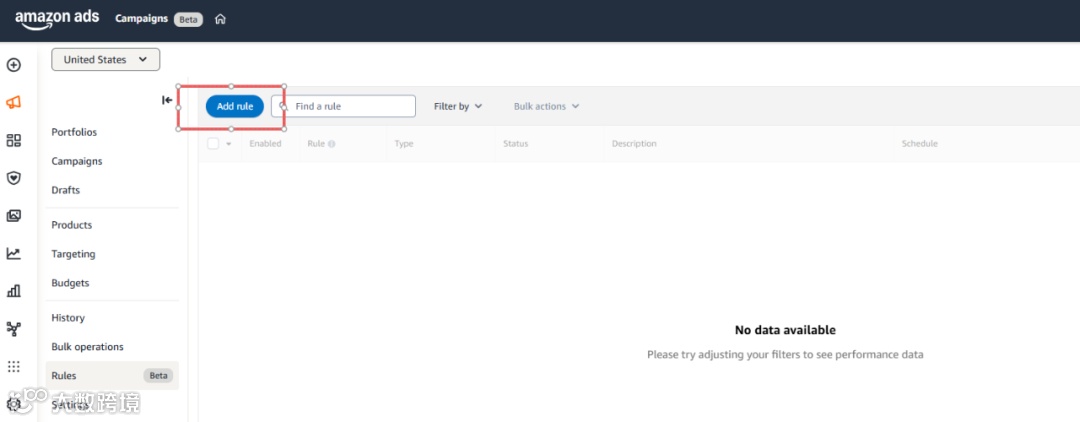Click the Campaigns Beta header title
The width and height of the screenshot is (1080, 422).
[x=158, y=19]
